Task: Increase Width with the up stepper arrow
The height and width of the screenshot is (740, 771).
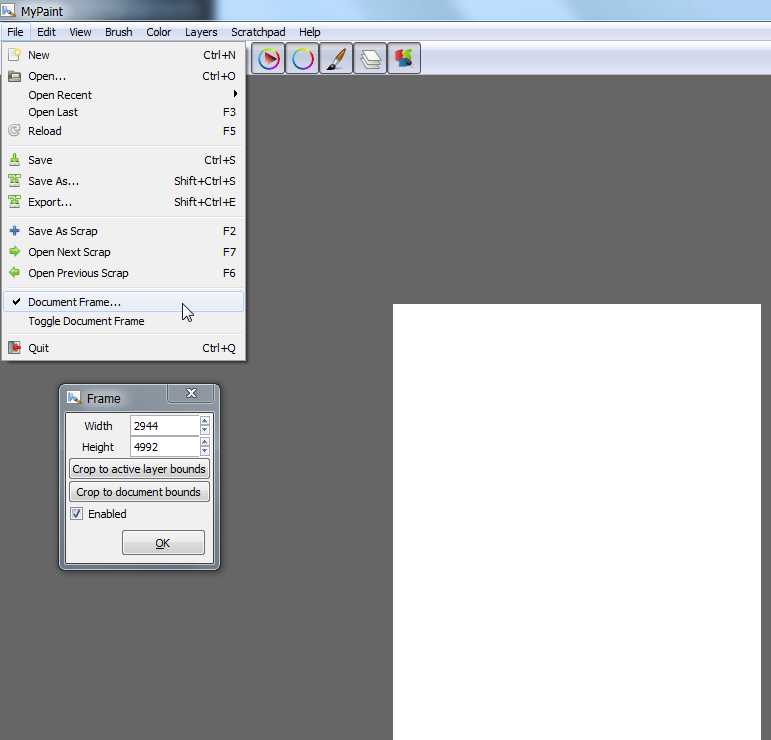Action: [205, 420]
